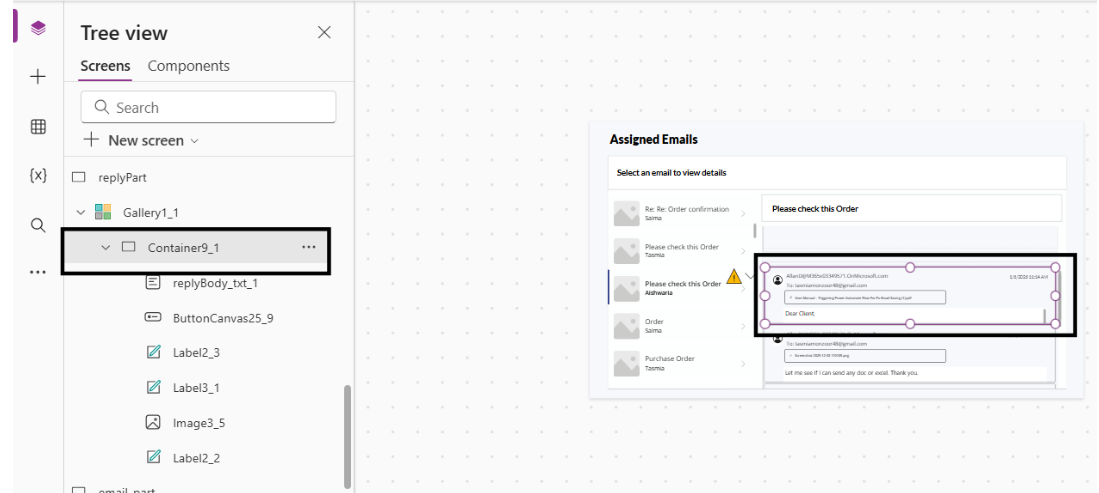Open Container9_1 more options menu

pos(308,247)
